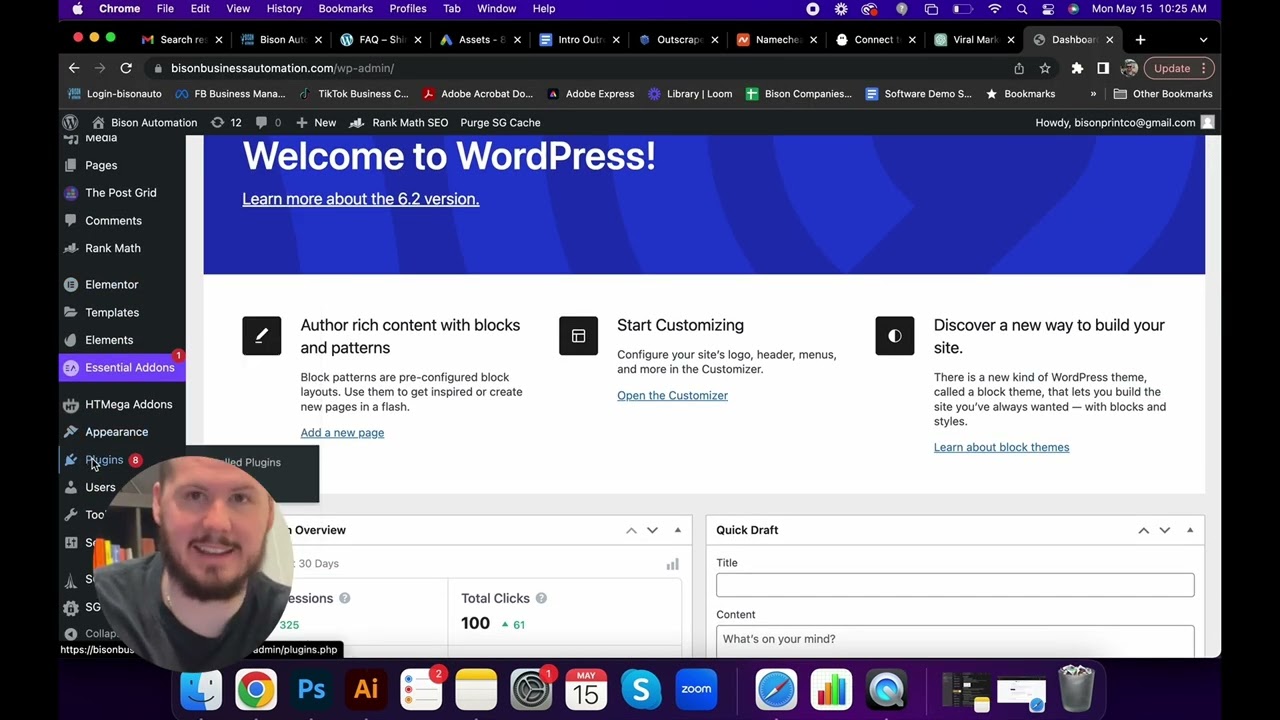Open Howdy account menu

coord(1124,122)
